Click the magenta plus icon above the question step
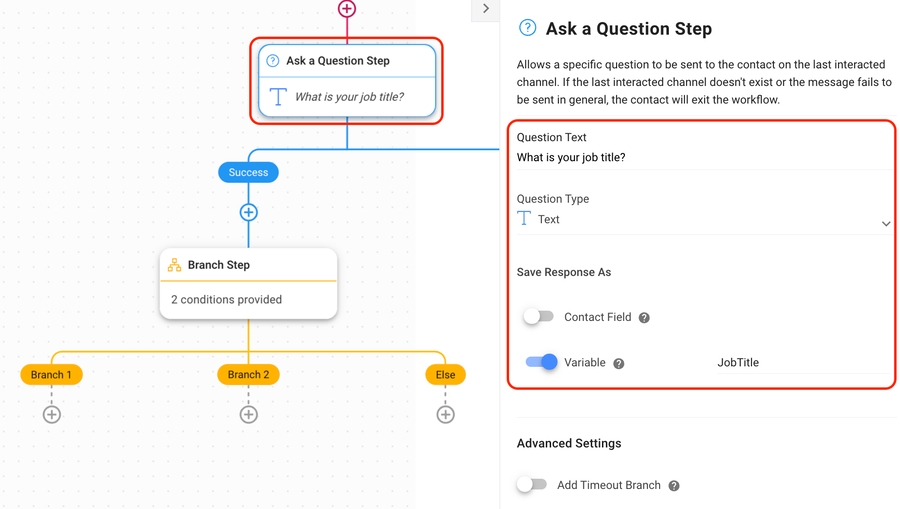This screenshot has height=509, width=900. click(347, 9)
